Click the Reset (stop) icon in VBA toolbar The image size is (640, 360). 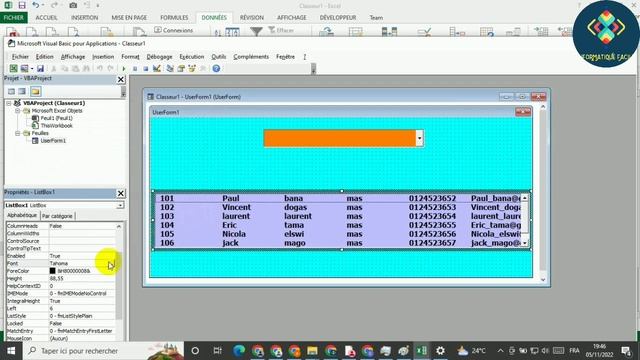tap(146, 69)
